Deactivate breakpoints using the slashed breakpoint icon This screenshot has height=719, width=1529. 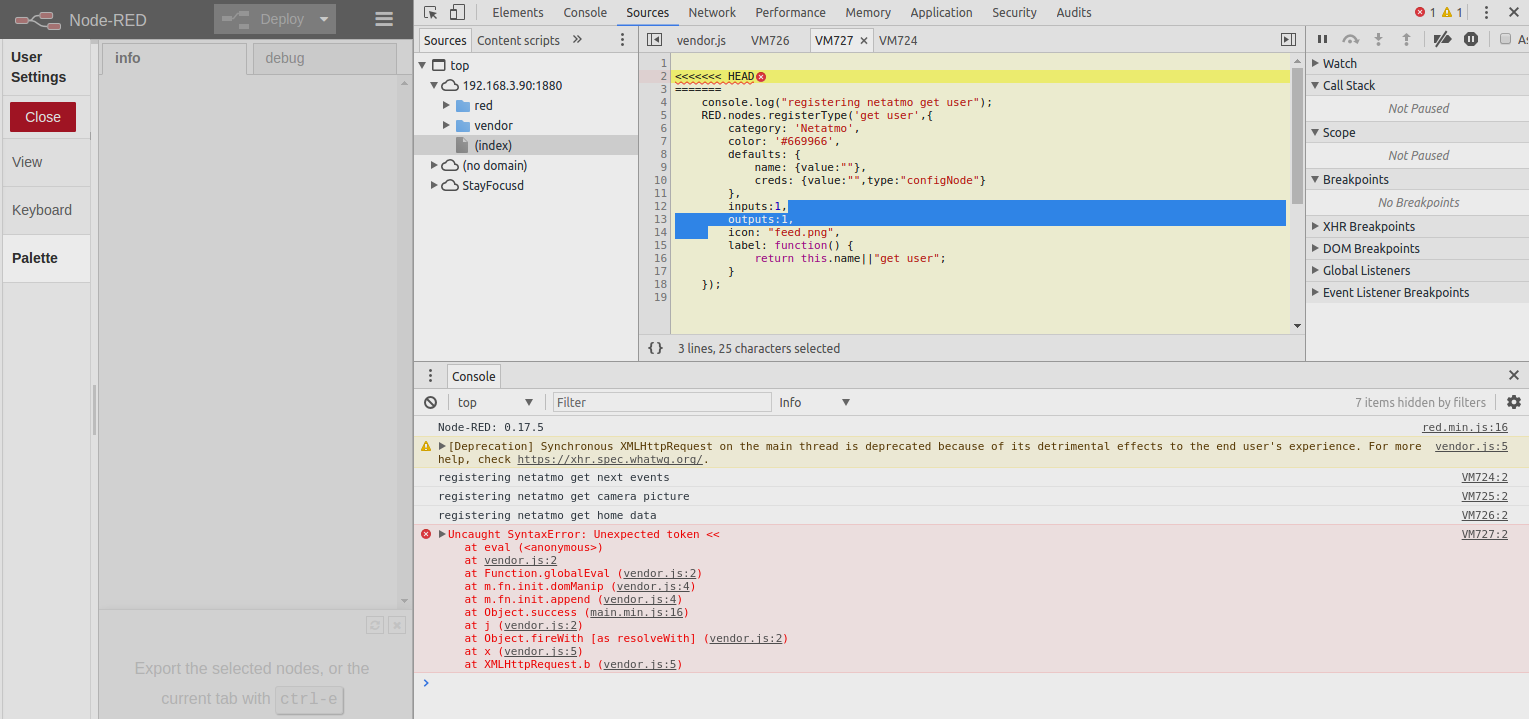1441,38
